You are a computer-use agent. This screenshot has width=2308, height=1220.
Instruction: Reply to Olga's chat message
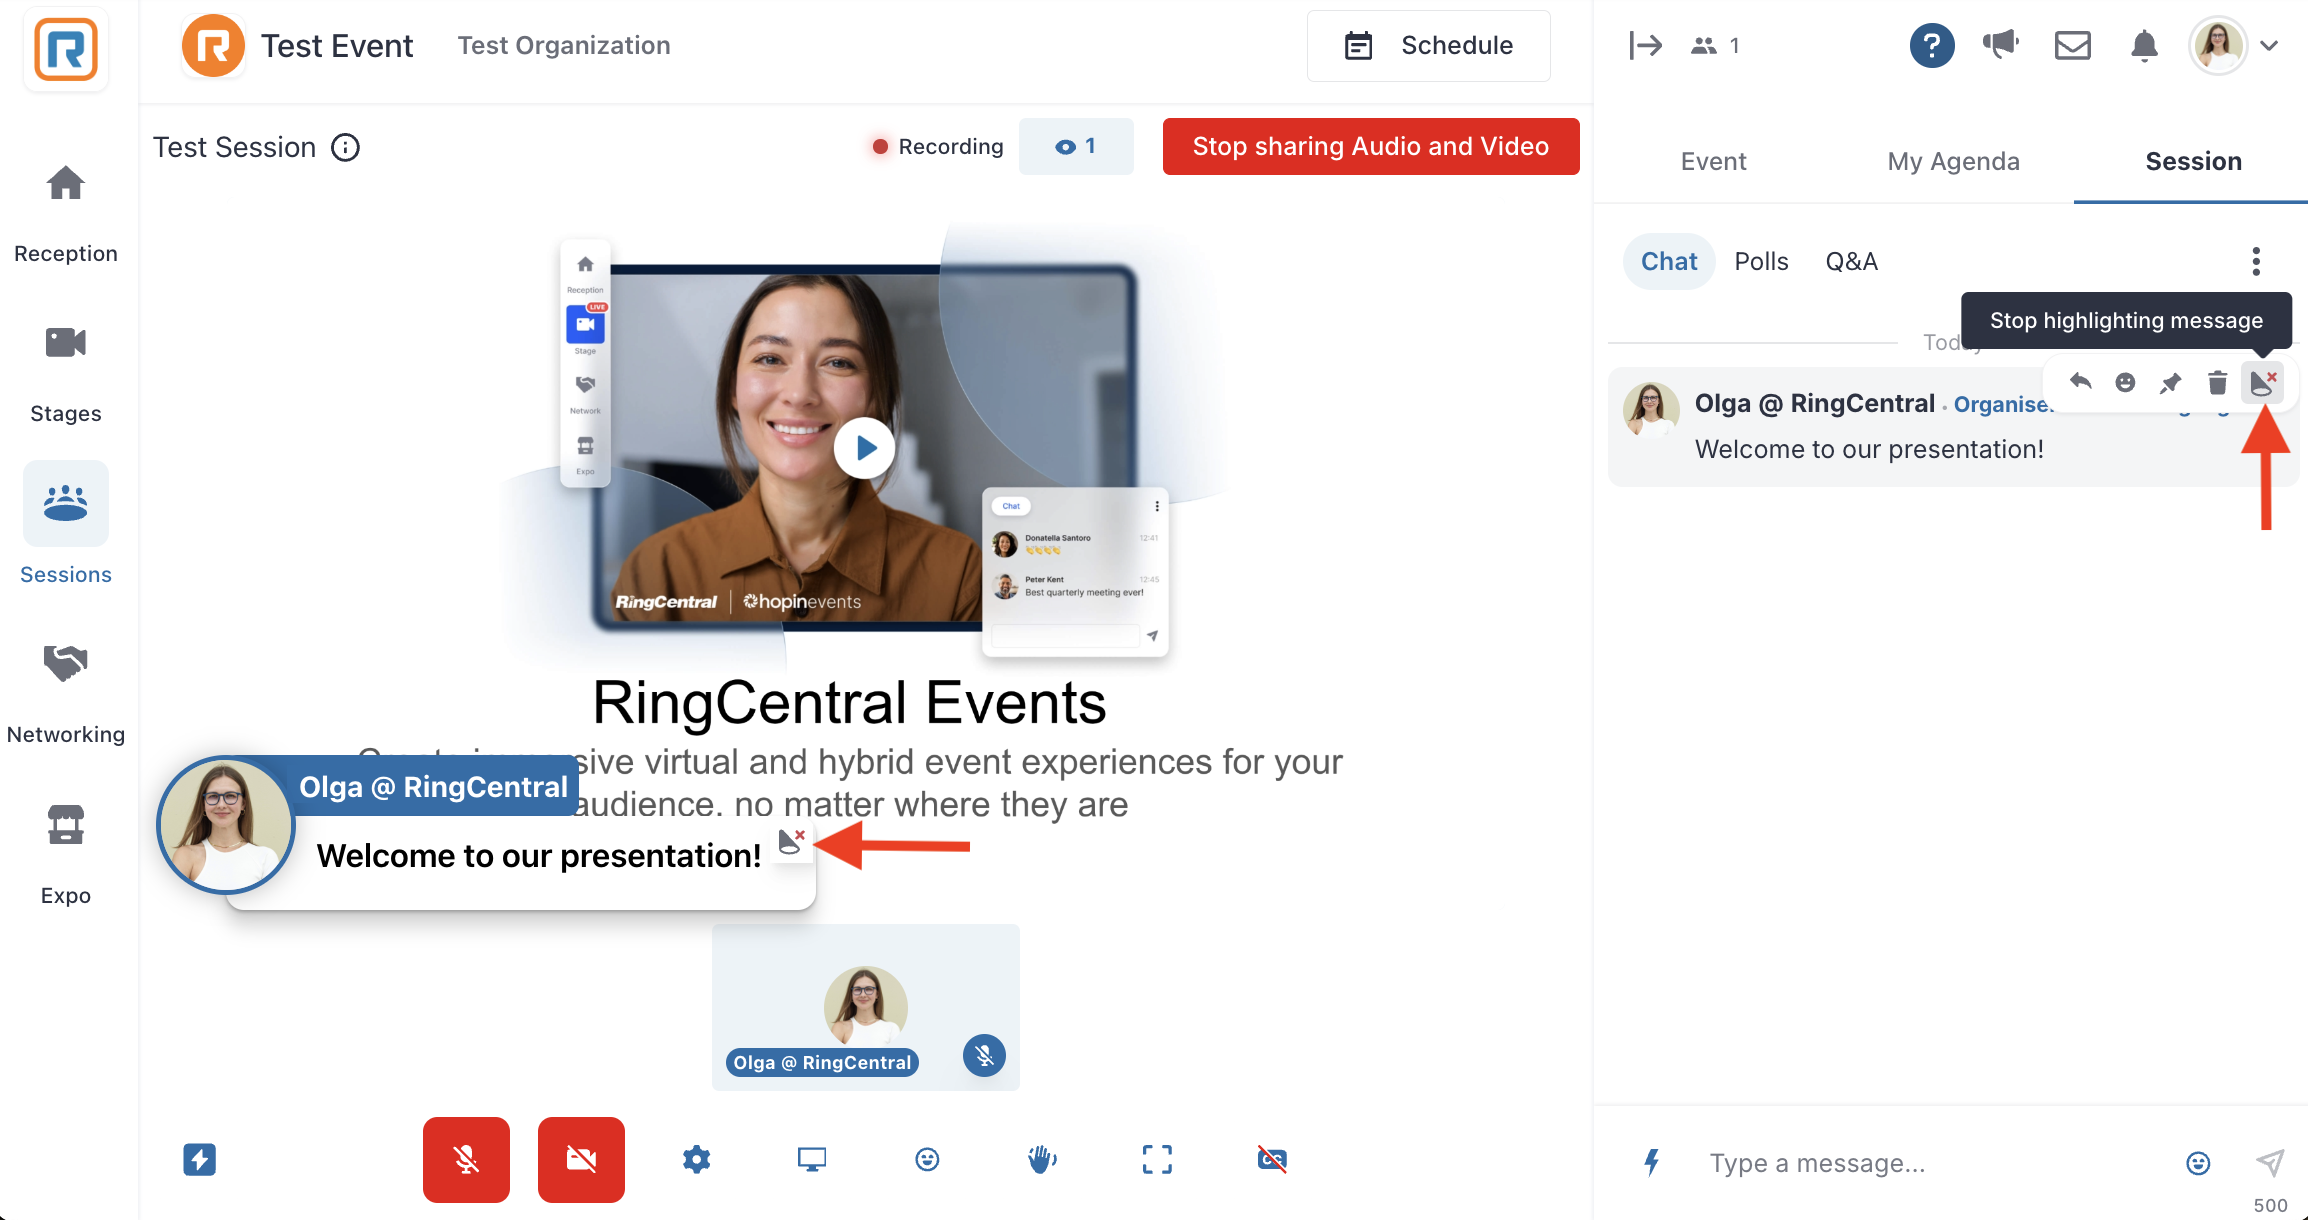click(x=2081, y=382)
